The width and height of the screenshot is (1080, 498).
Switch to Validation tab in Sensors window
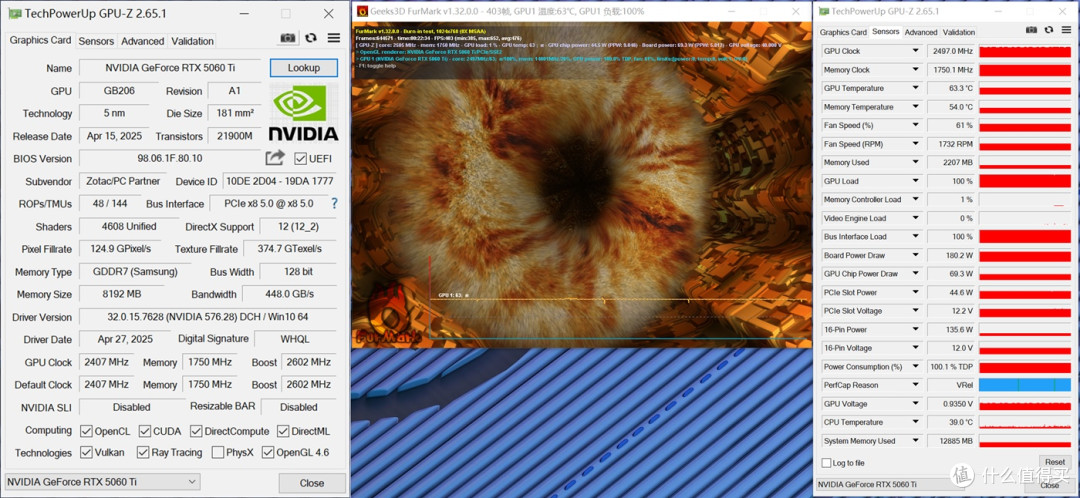coord(959,32)
